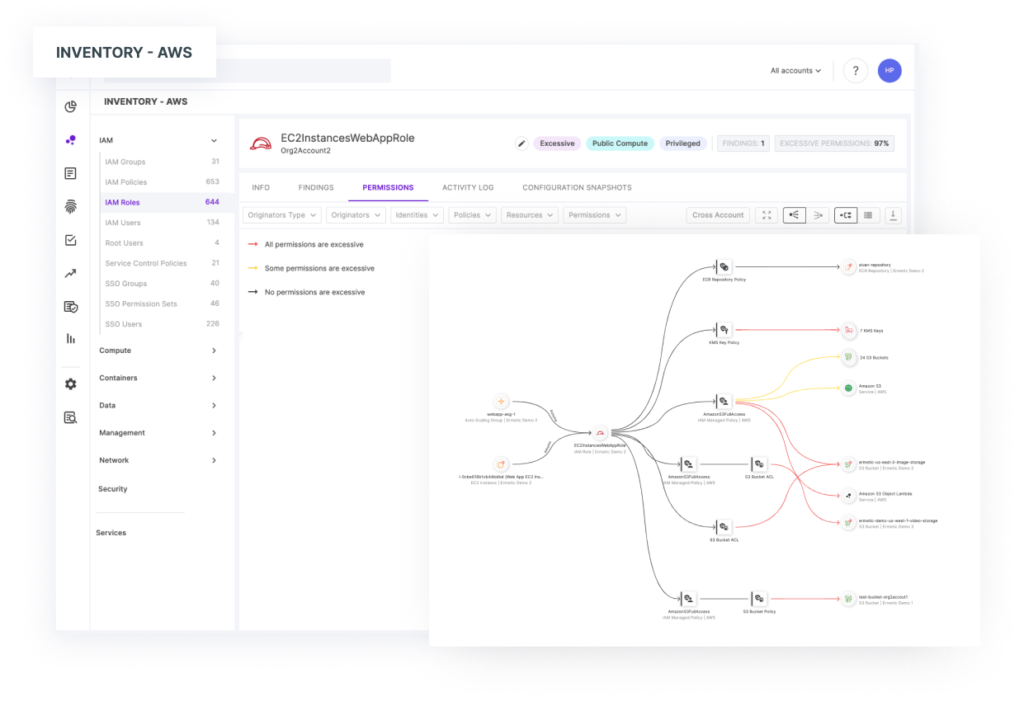This screenshot has width=1024, height=706.
Task: Switch to the FINDINGS tab
Action: pyautogui.click(x=316, y=187)
